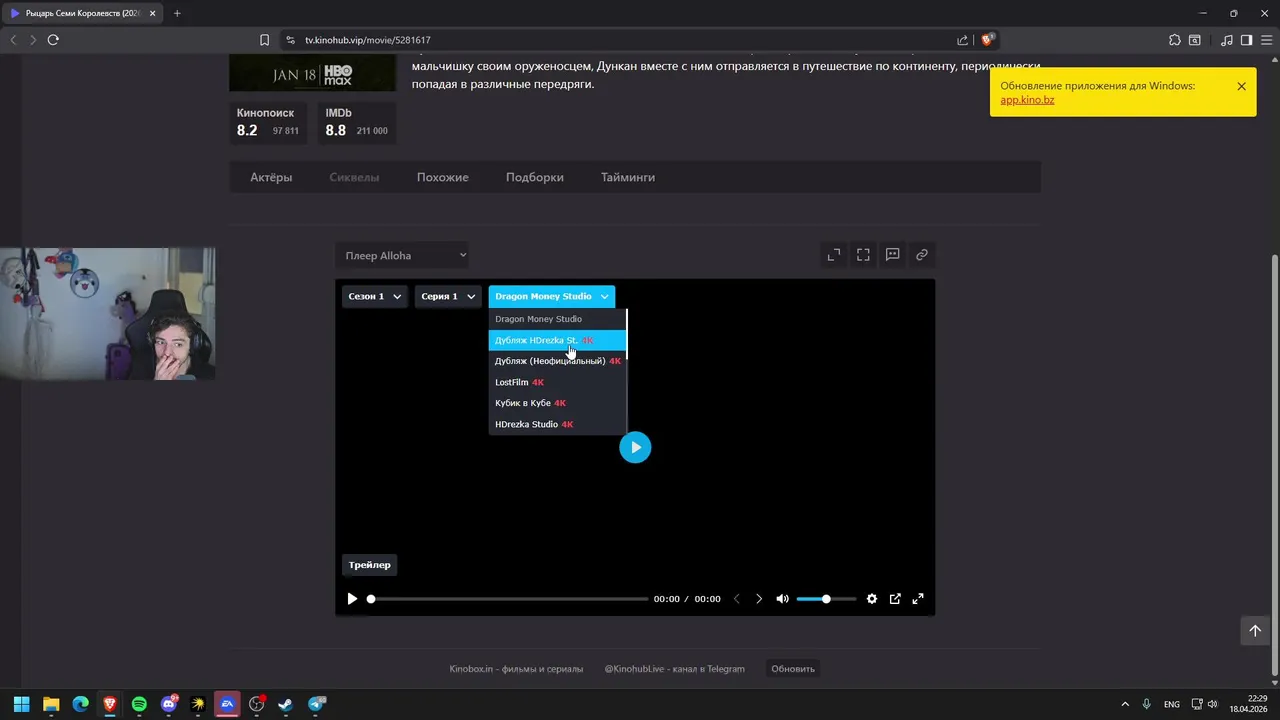Choose HDrezka Studio 4K voiceover
Viewport: 1280px width, 720px height.
(x=557, y=424)
